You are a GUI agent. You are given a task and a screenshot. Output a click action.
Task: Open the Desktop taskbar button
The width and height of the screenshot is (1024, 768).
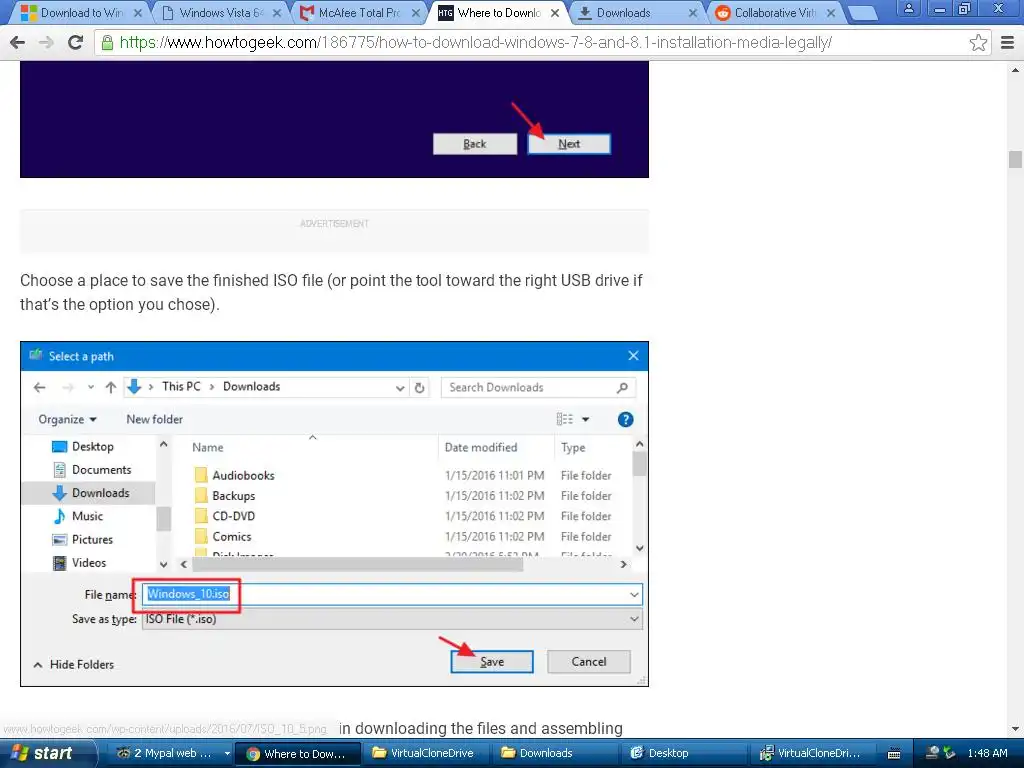(x=684, y=754)
